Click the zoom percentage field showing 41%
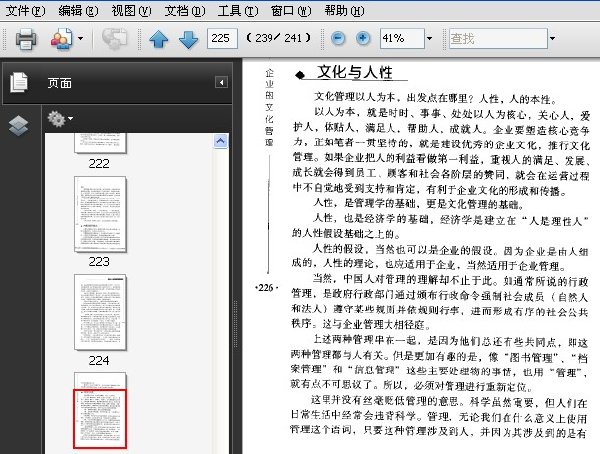This screenshot has height=454, width=600. click(x=402, y=38)
